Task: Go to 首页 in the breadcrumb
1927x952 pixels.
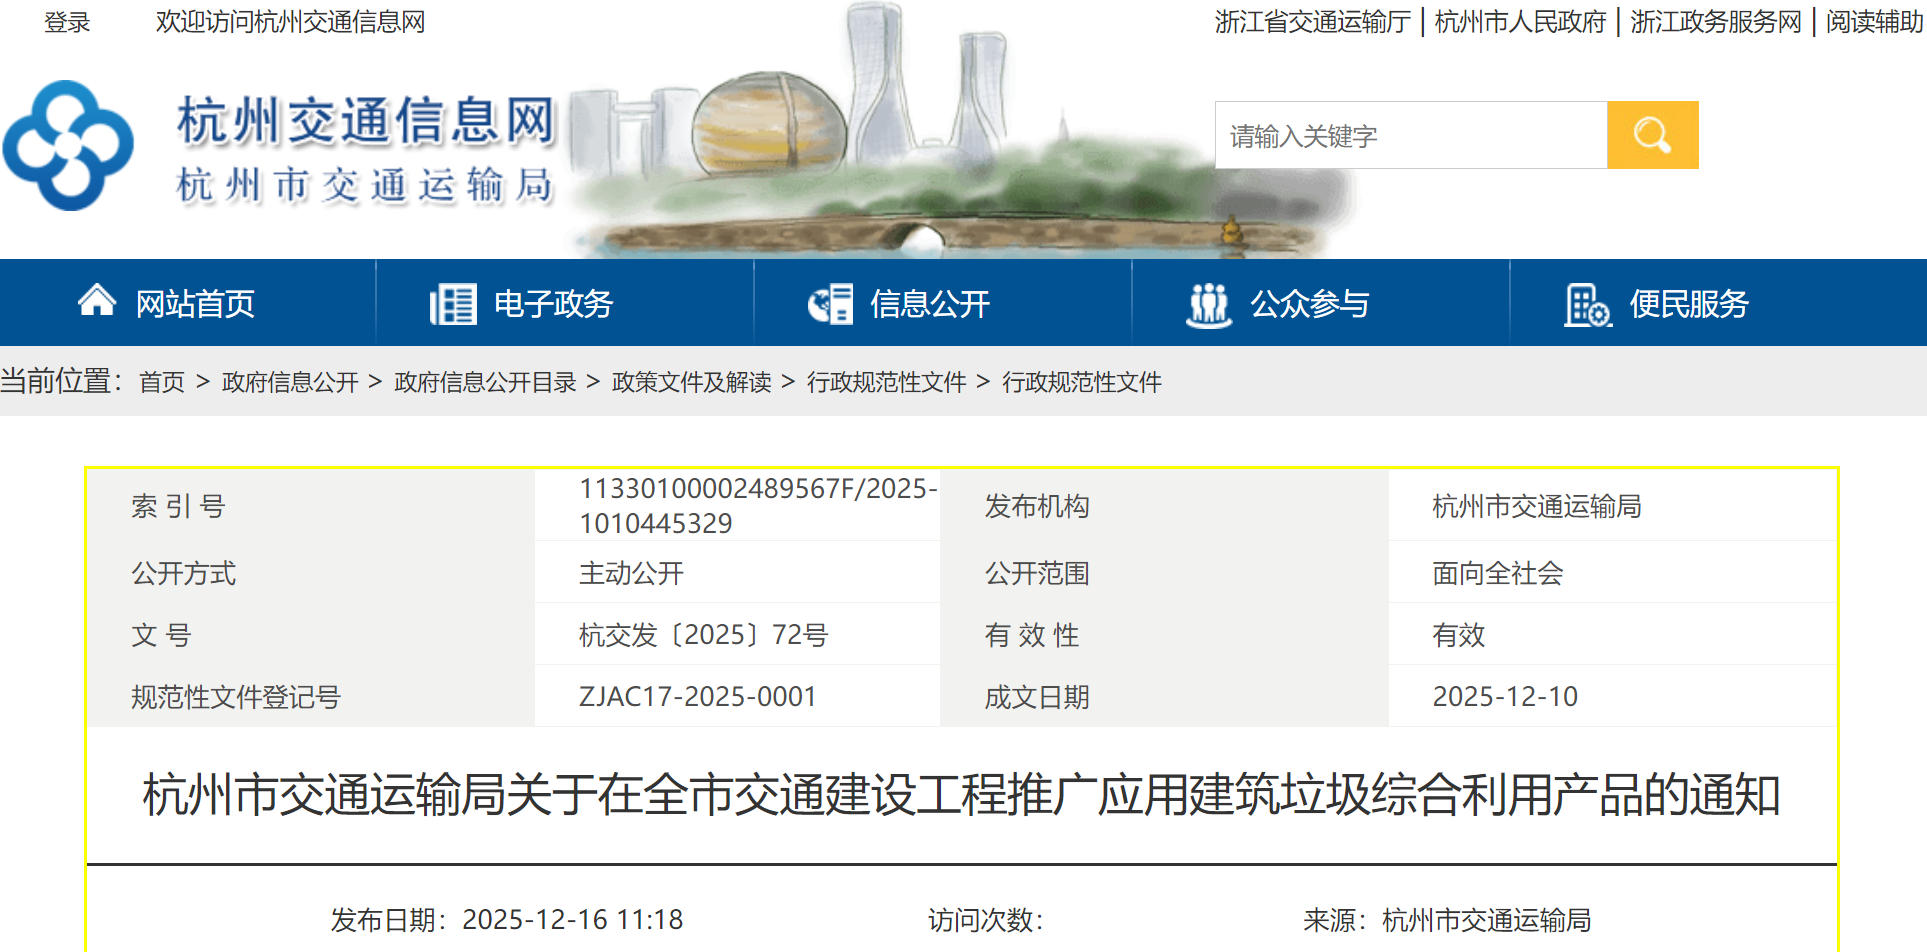Action: 161,382
